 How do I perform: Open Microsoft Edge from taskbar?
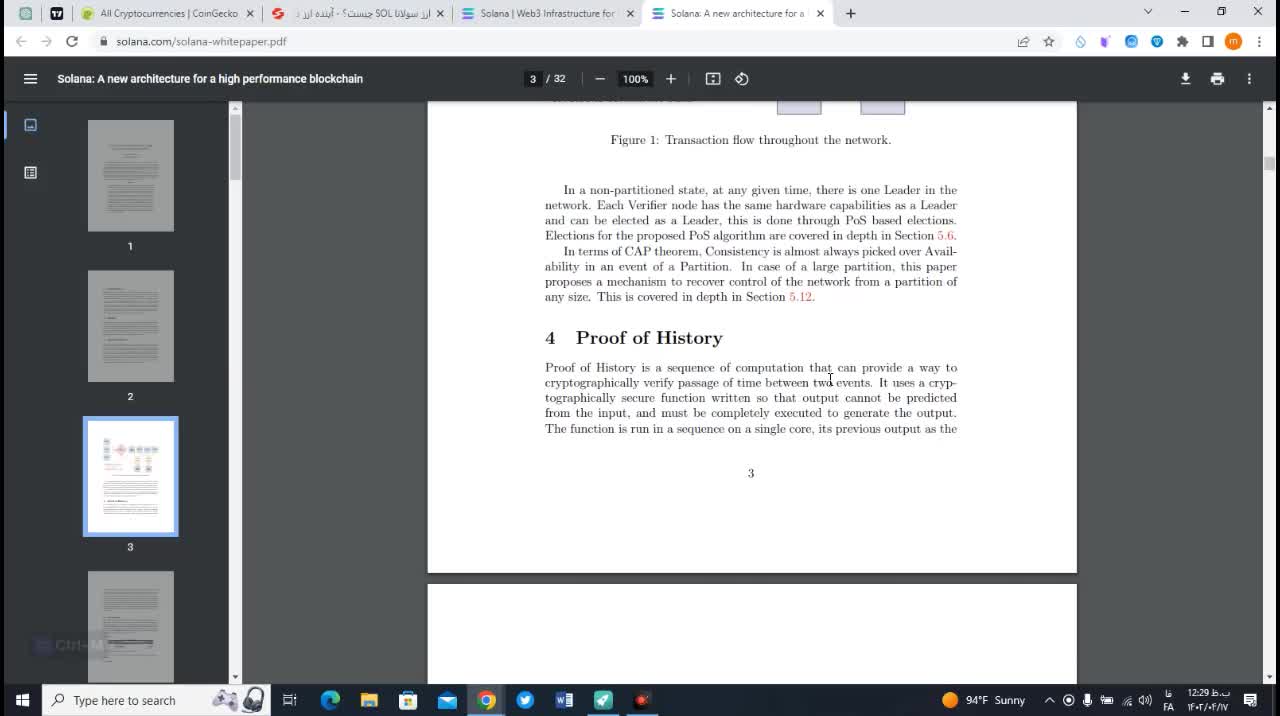pyautogui.click(x=330, y=700)
